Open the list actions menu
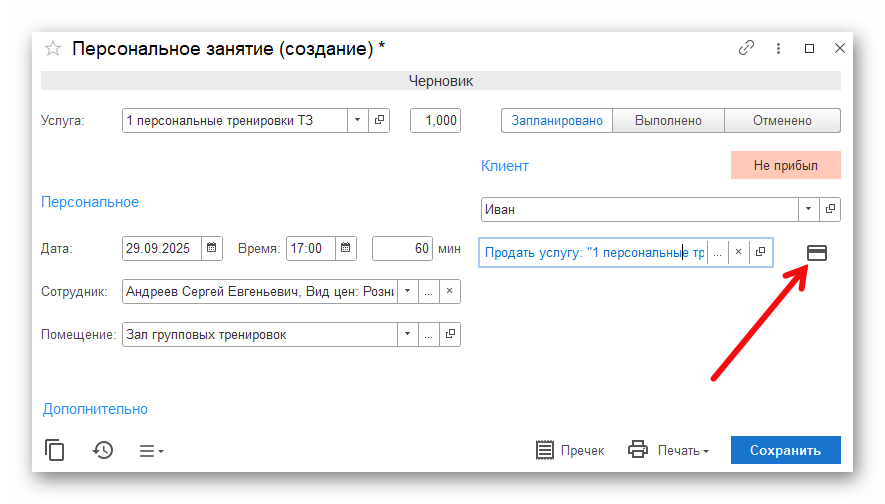 pyautogui.click(x=151, y=450)
